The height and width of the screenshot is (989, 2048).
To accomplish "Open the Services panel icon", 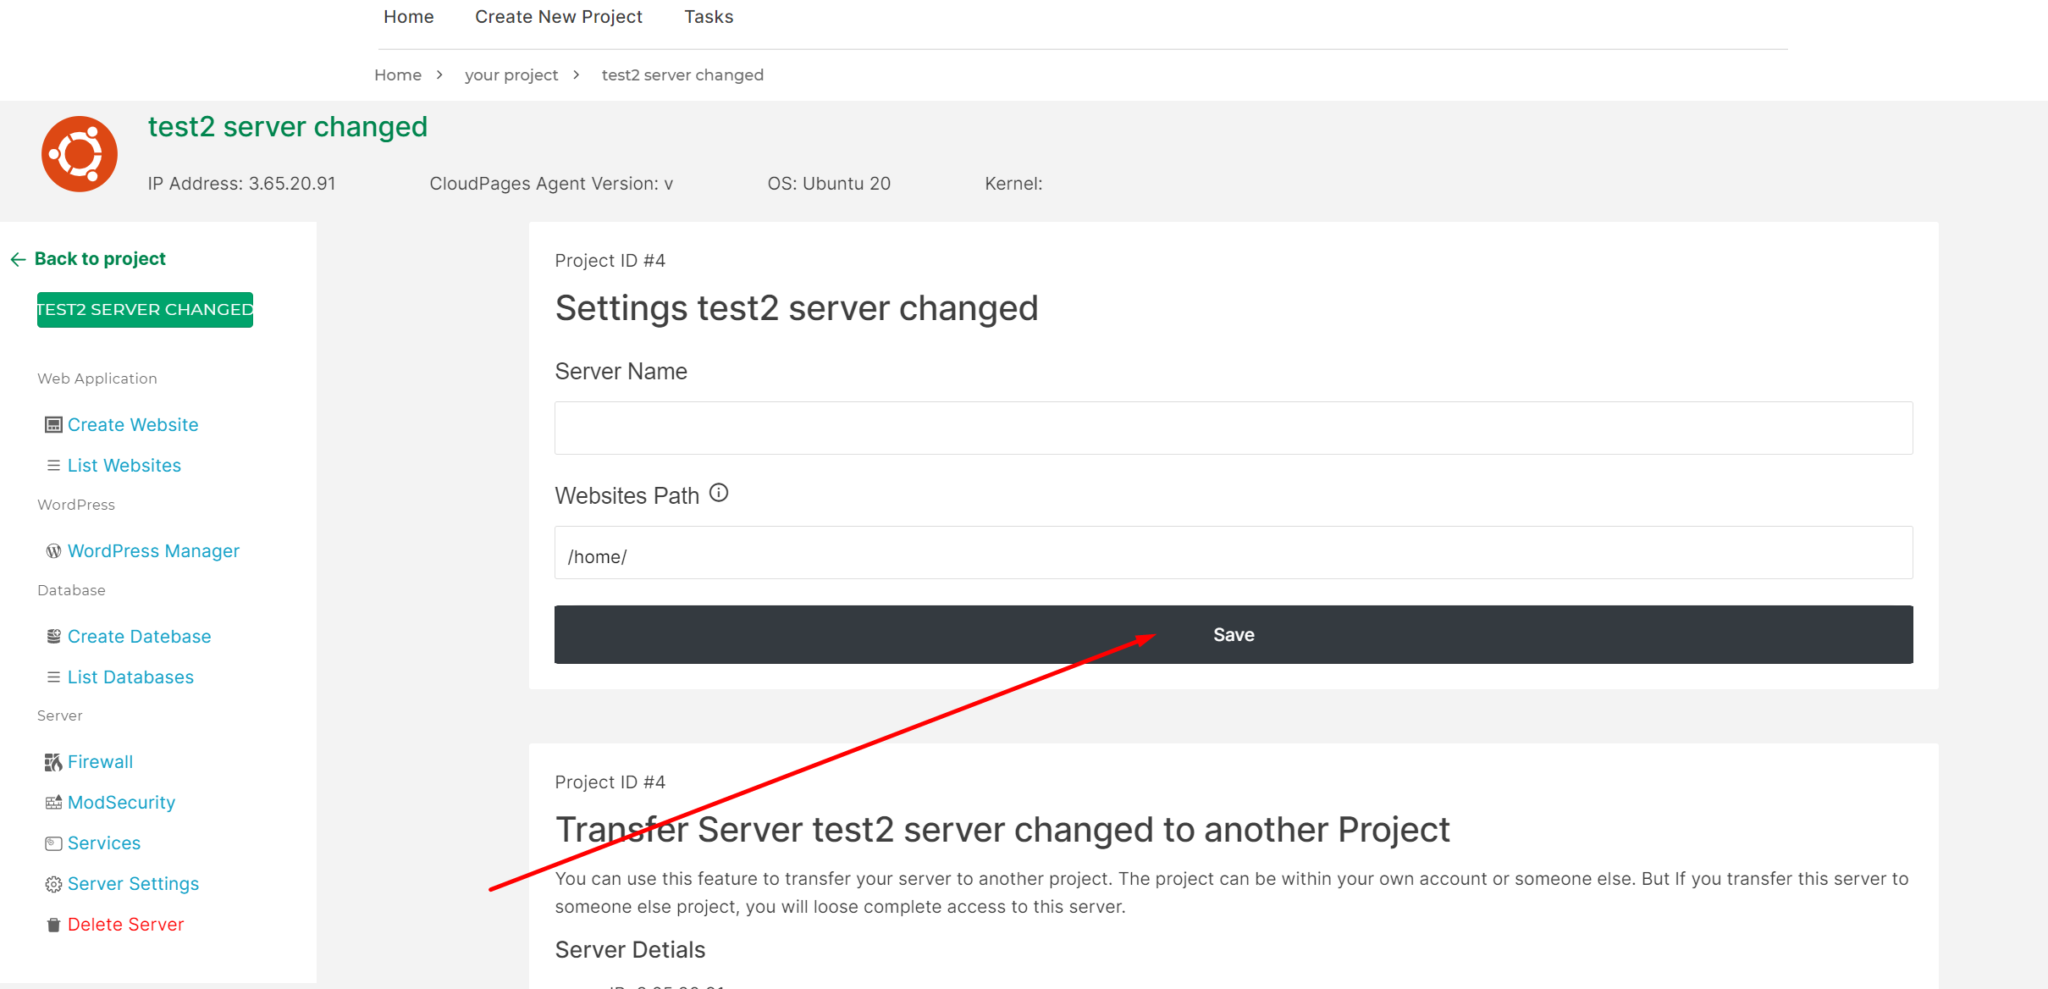I will [x=54, y=843].
